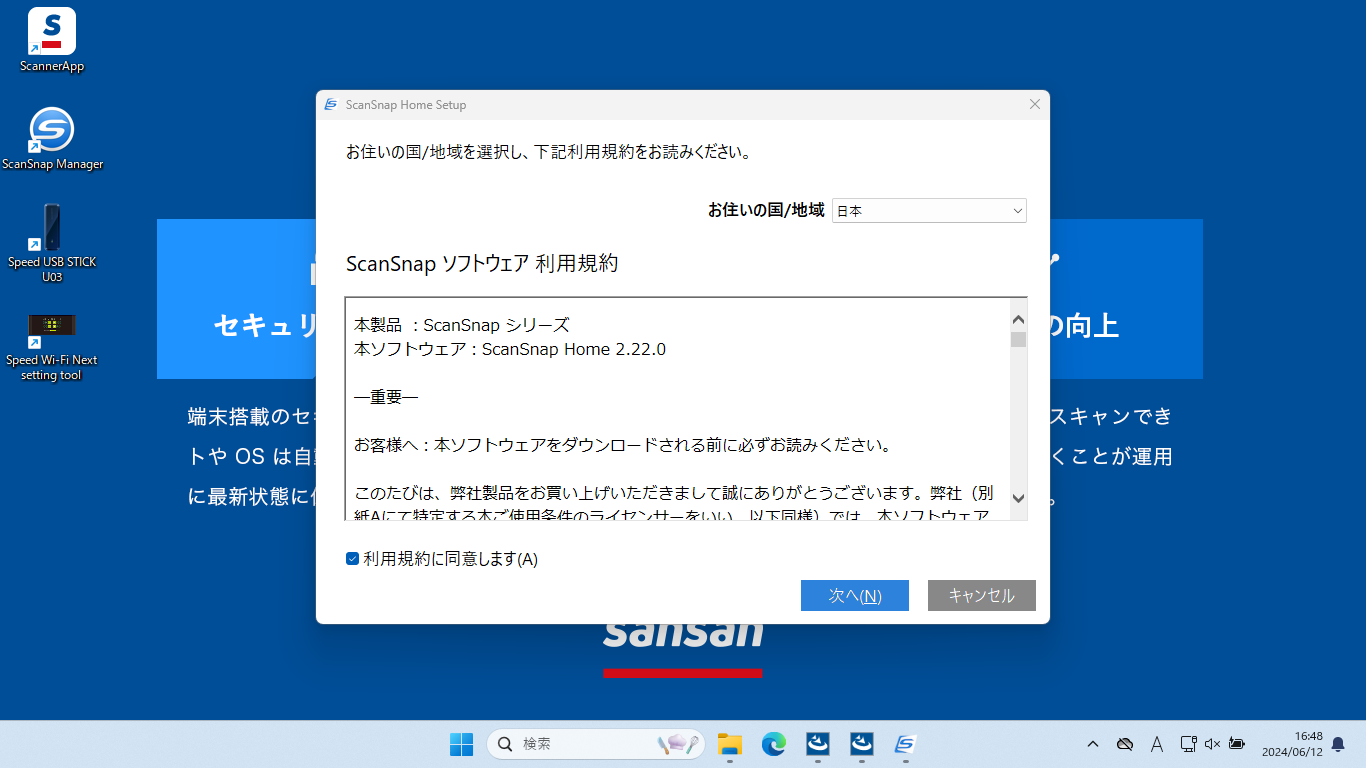
Task: Open the battery status tray icon
Action: 1237,744
